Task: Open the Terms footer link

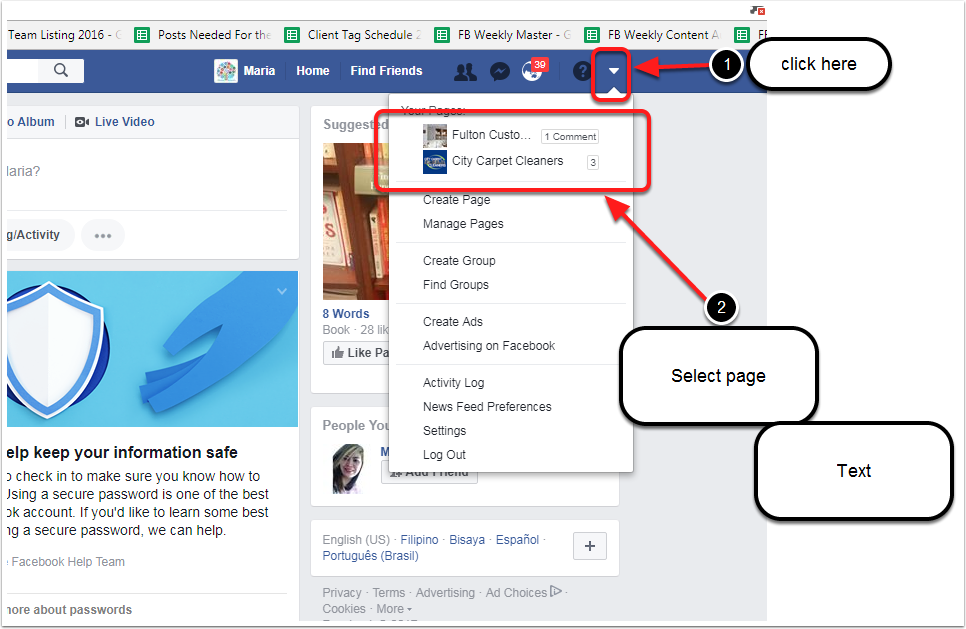Action: point(389,593)
